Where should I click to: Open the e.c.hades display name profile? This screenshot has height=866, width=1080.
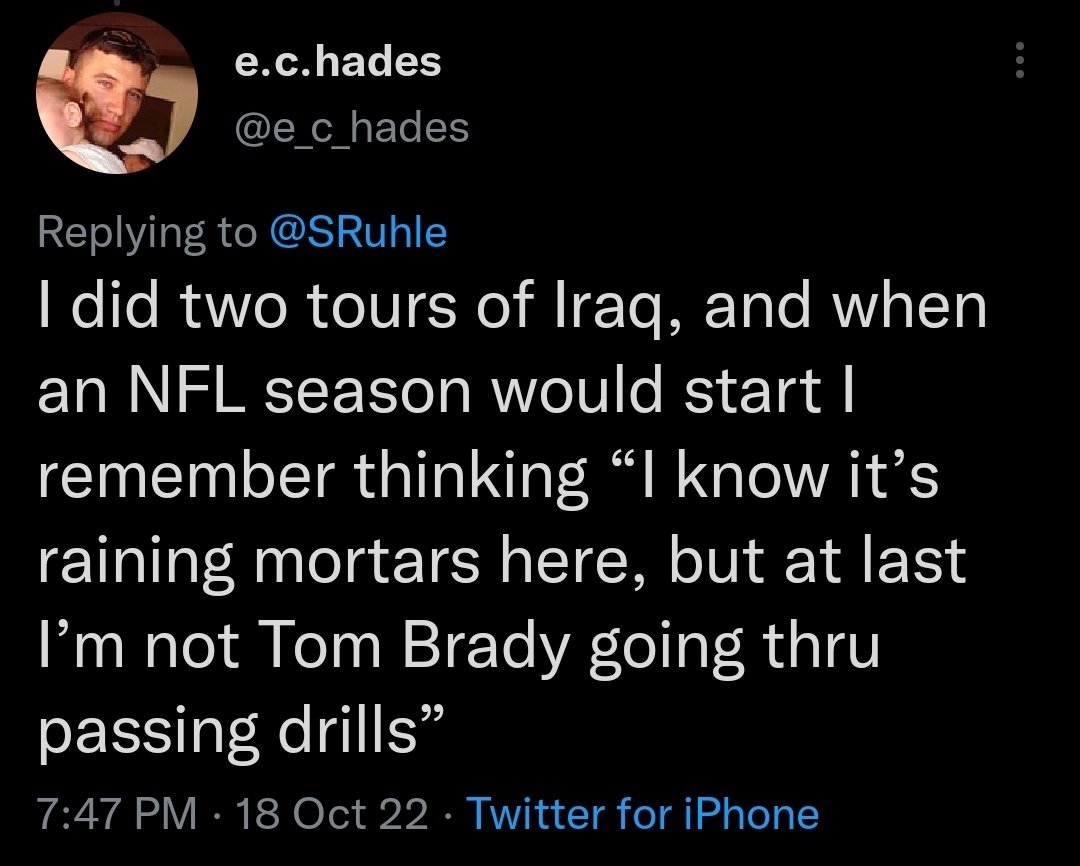338,62
